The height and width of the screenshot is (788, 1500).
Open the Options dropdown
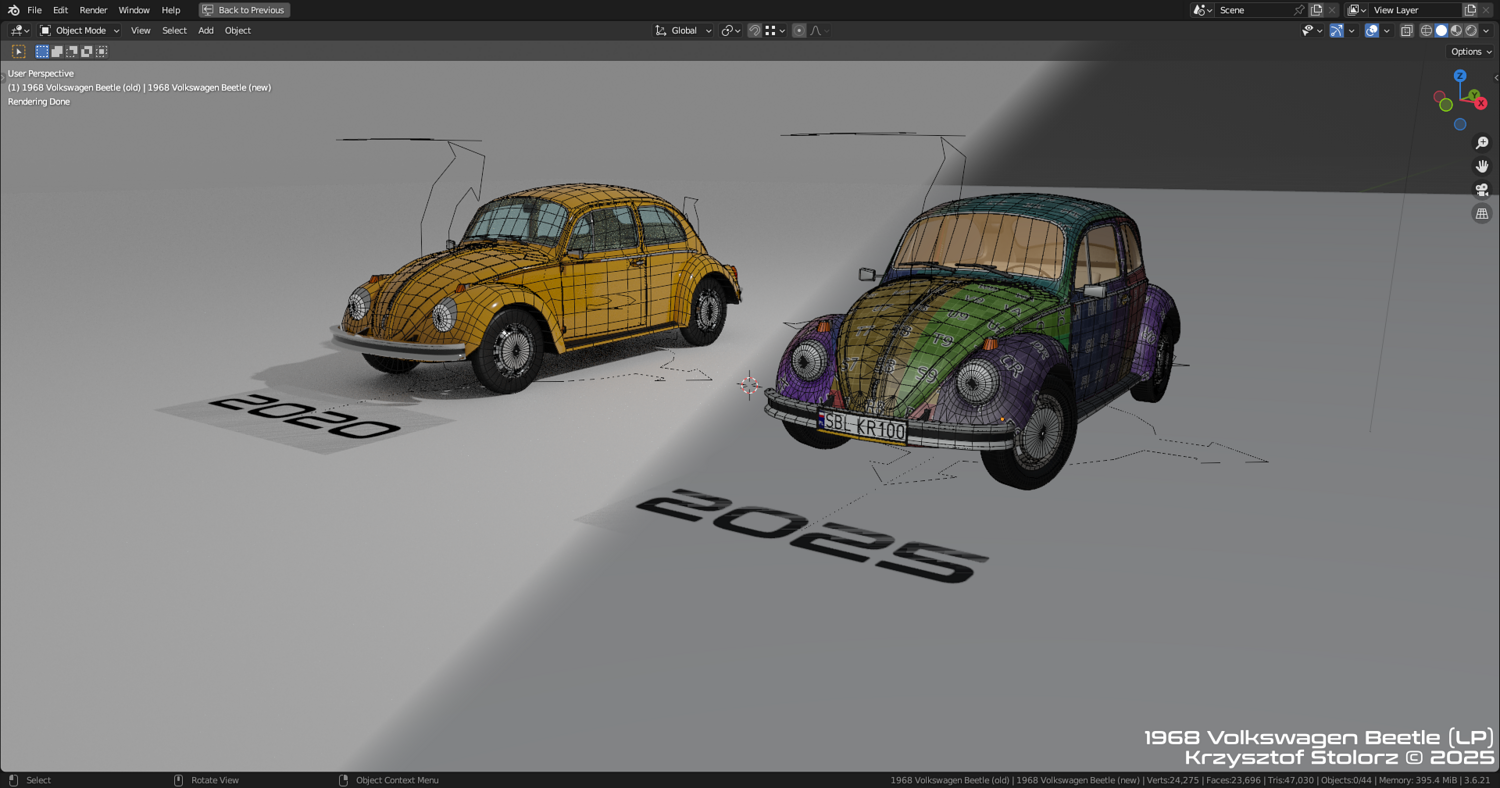point(1471,52)
